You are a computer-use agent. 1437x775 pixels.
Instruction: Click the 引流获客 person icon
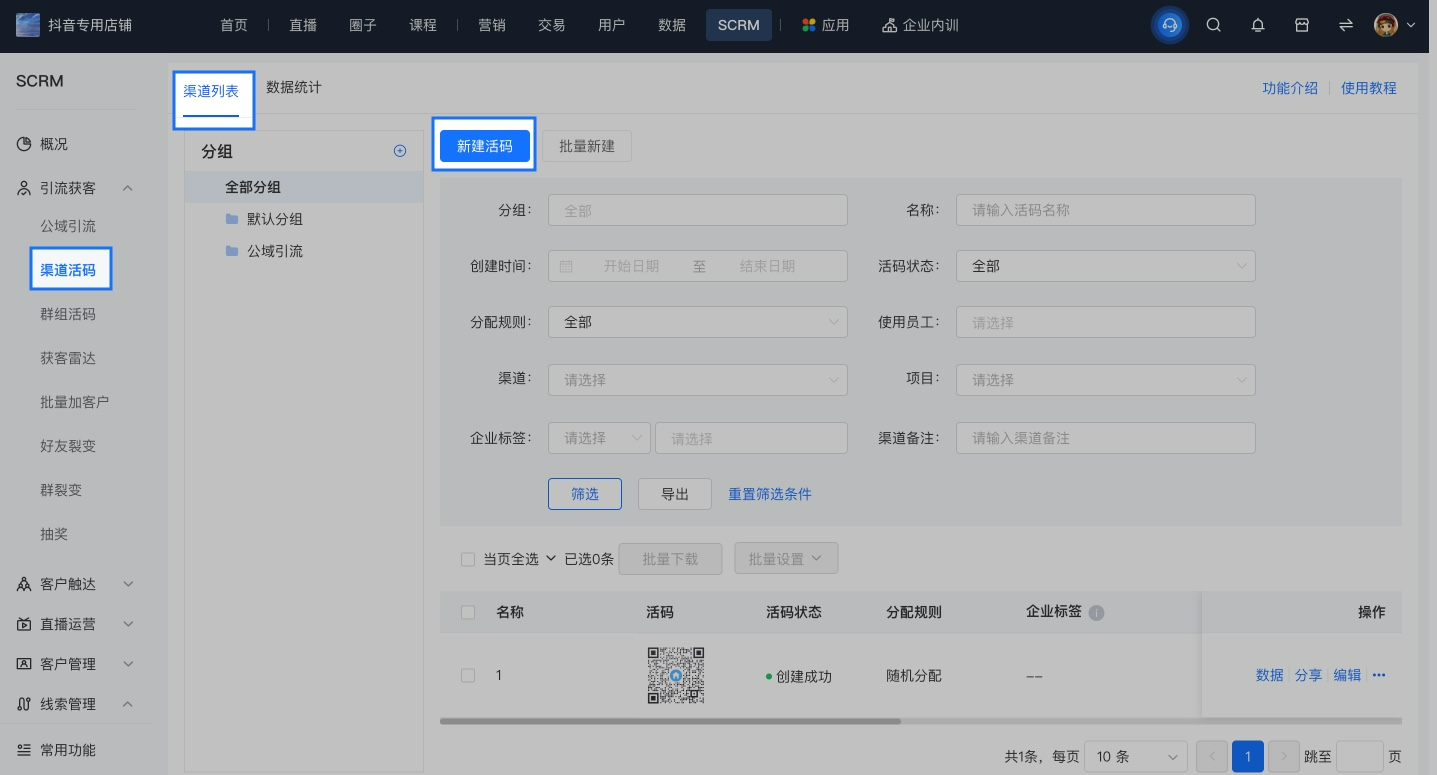point(24,188)
